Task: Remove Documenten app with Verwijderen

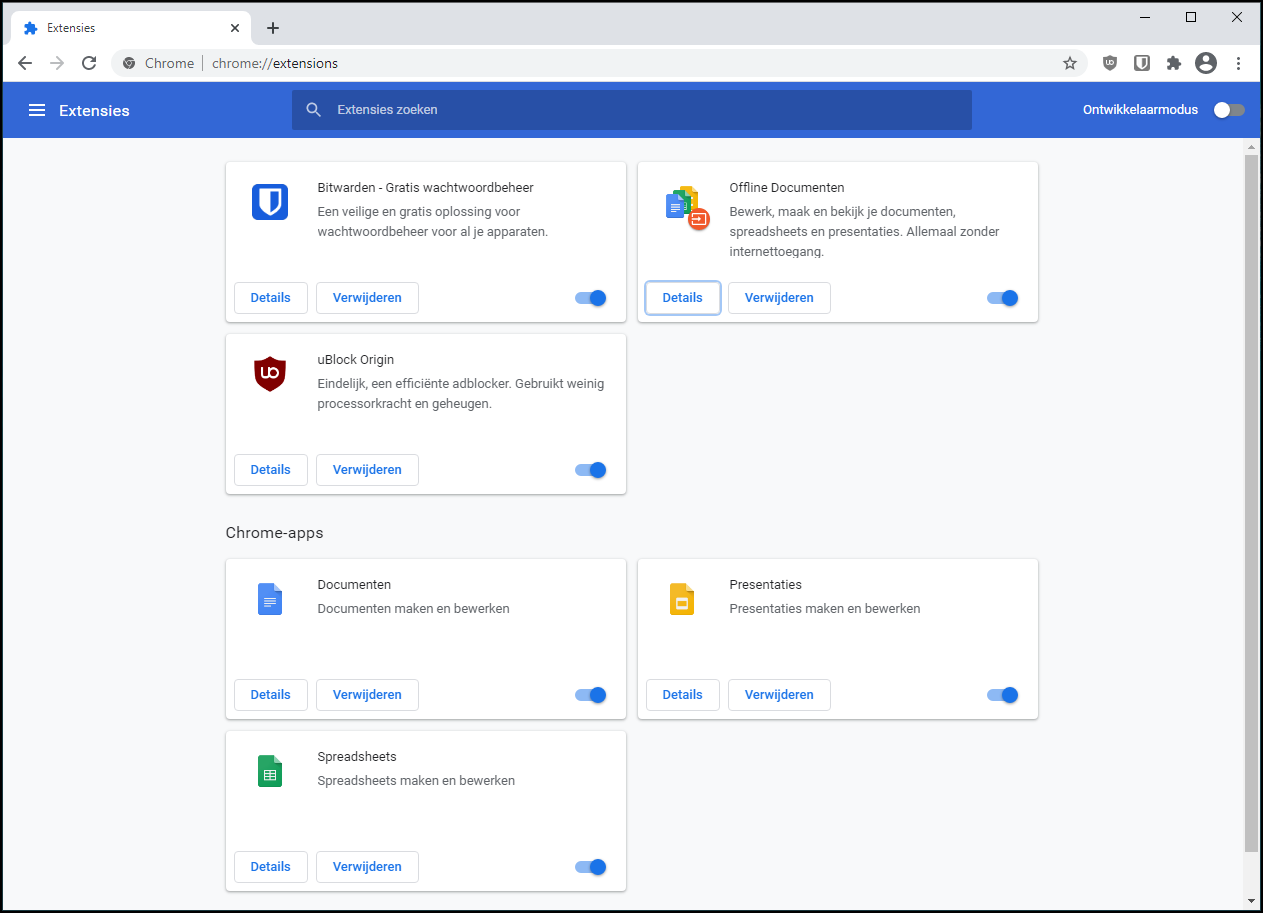Action: coord(367,695)
